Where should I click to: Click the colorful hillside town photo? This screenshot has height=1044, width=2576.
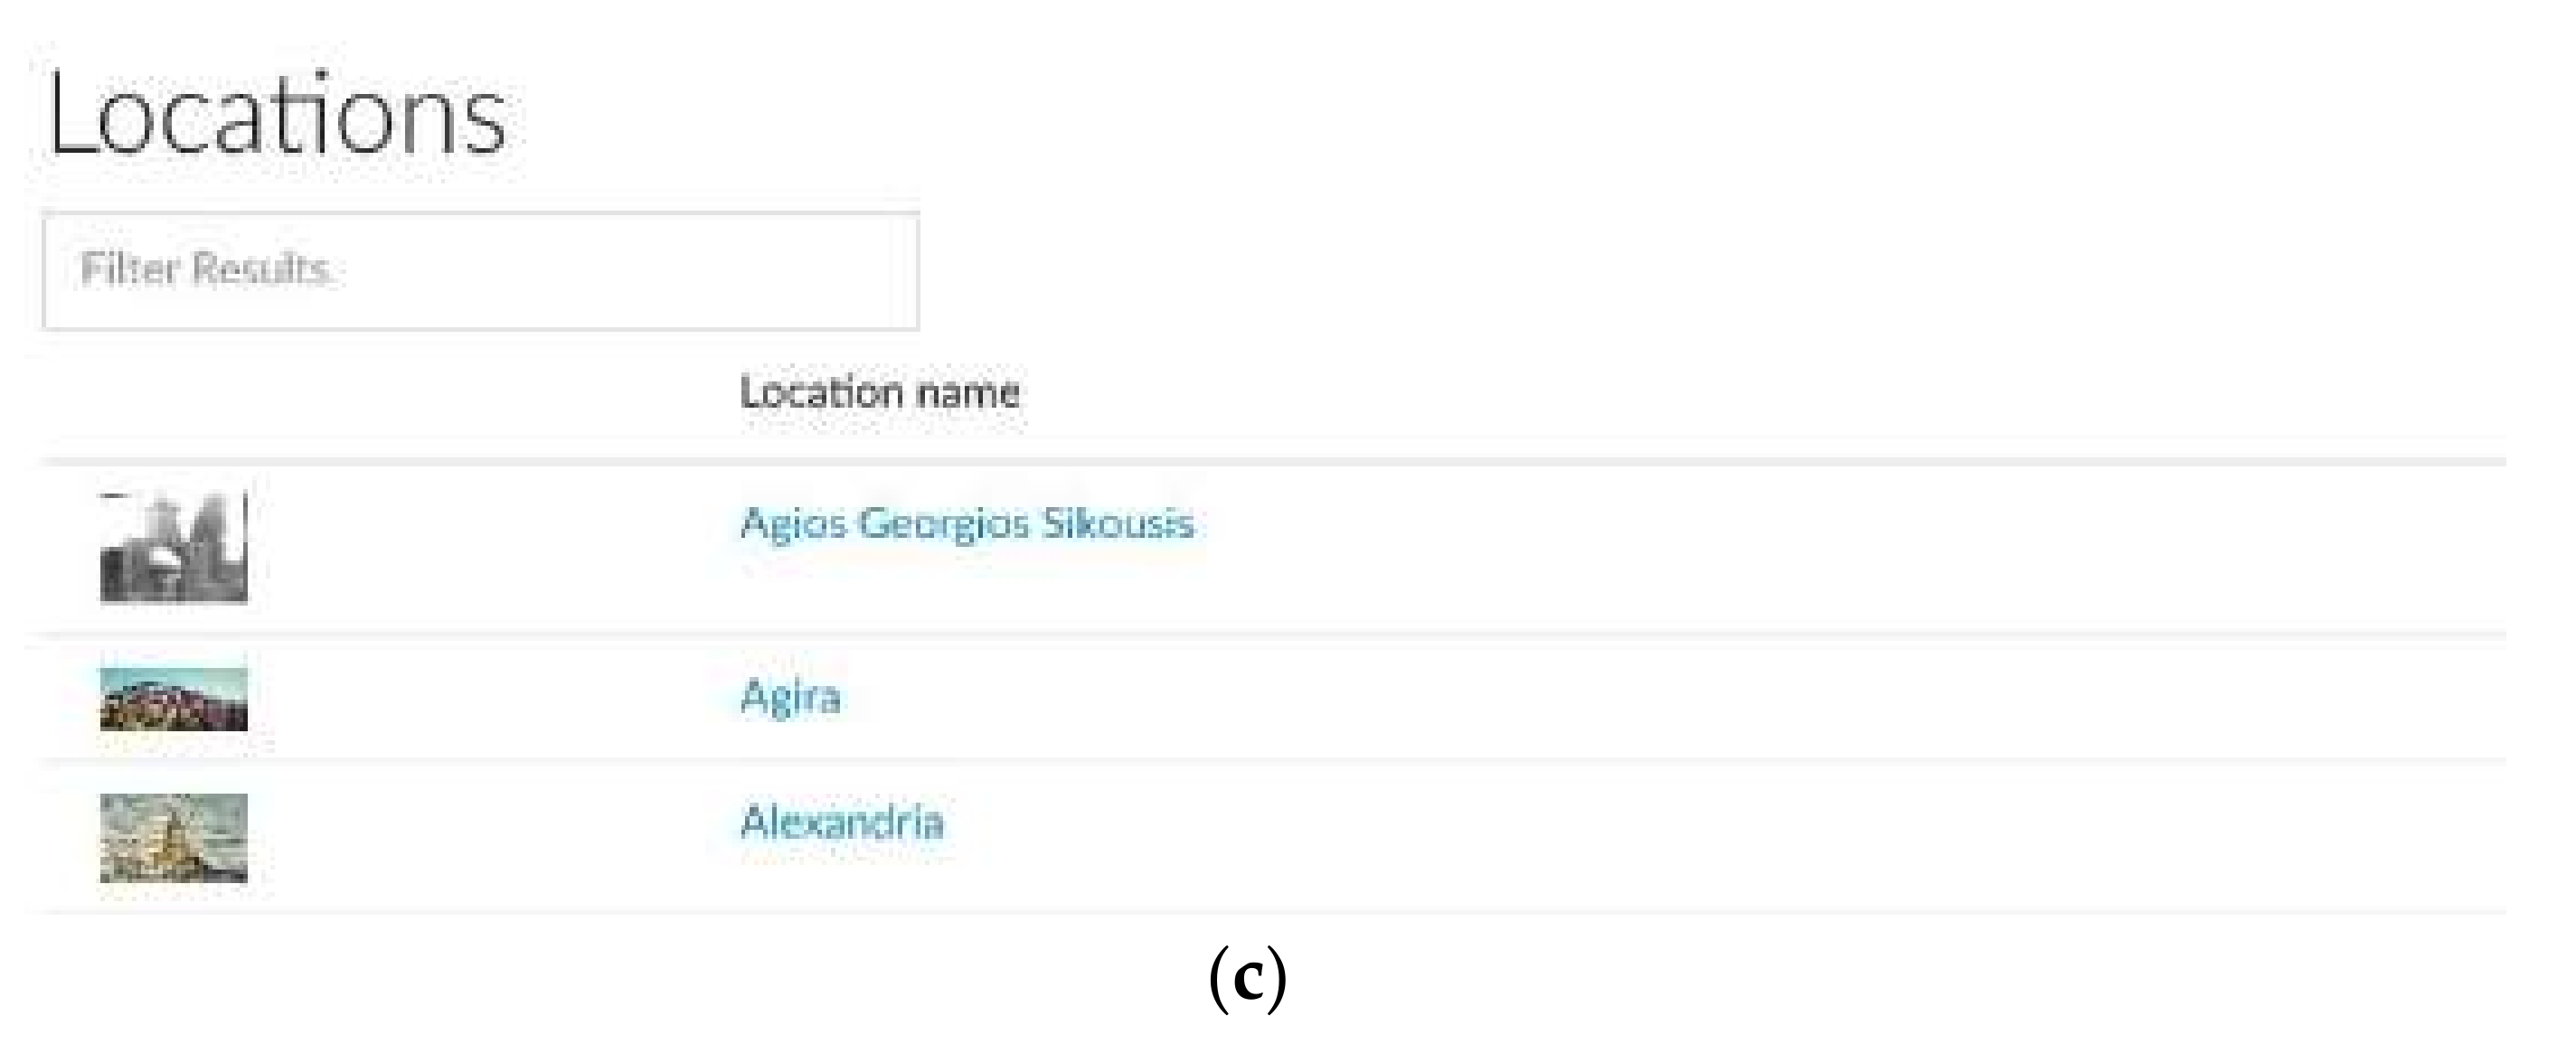pos(174,699)
